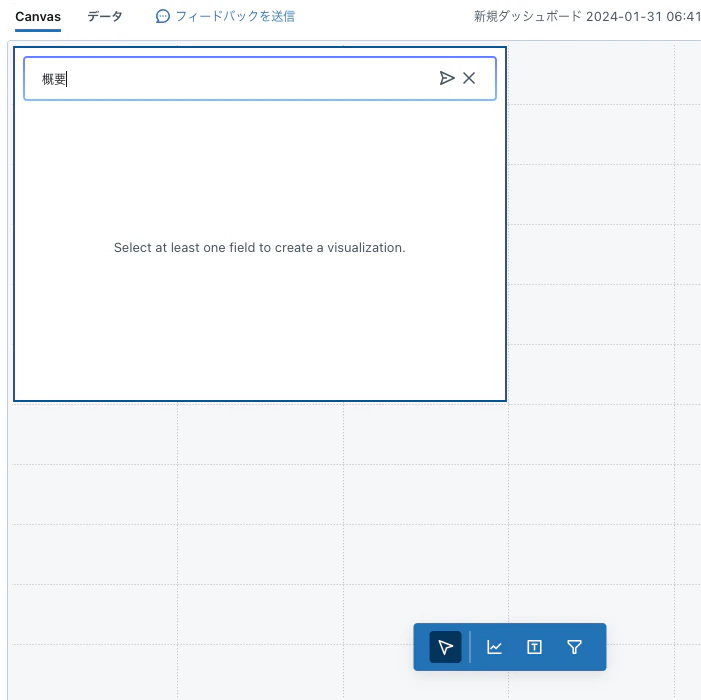Open フィードバックを送信 link
Screen dimensions: 701x700
pos(235,17)
